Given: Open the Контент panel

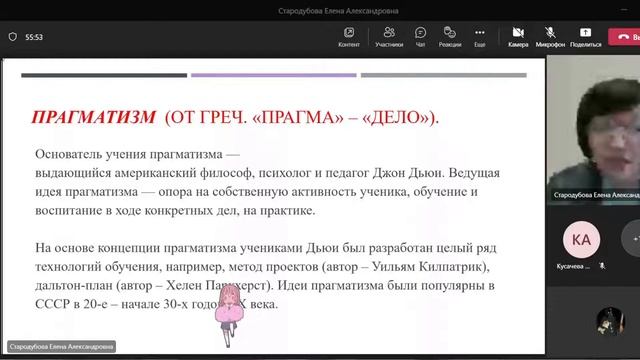Looking at the screenshot, I should click(349, 37).
